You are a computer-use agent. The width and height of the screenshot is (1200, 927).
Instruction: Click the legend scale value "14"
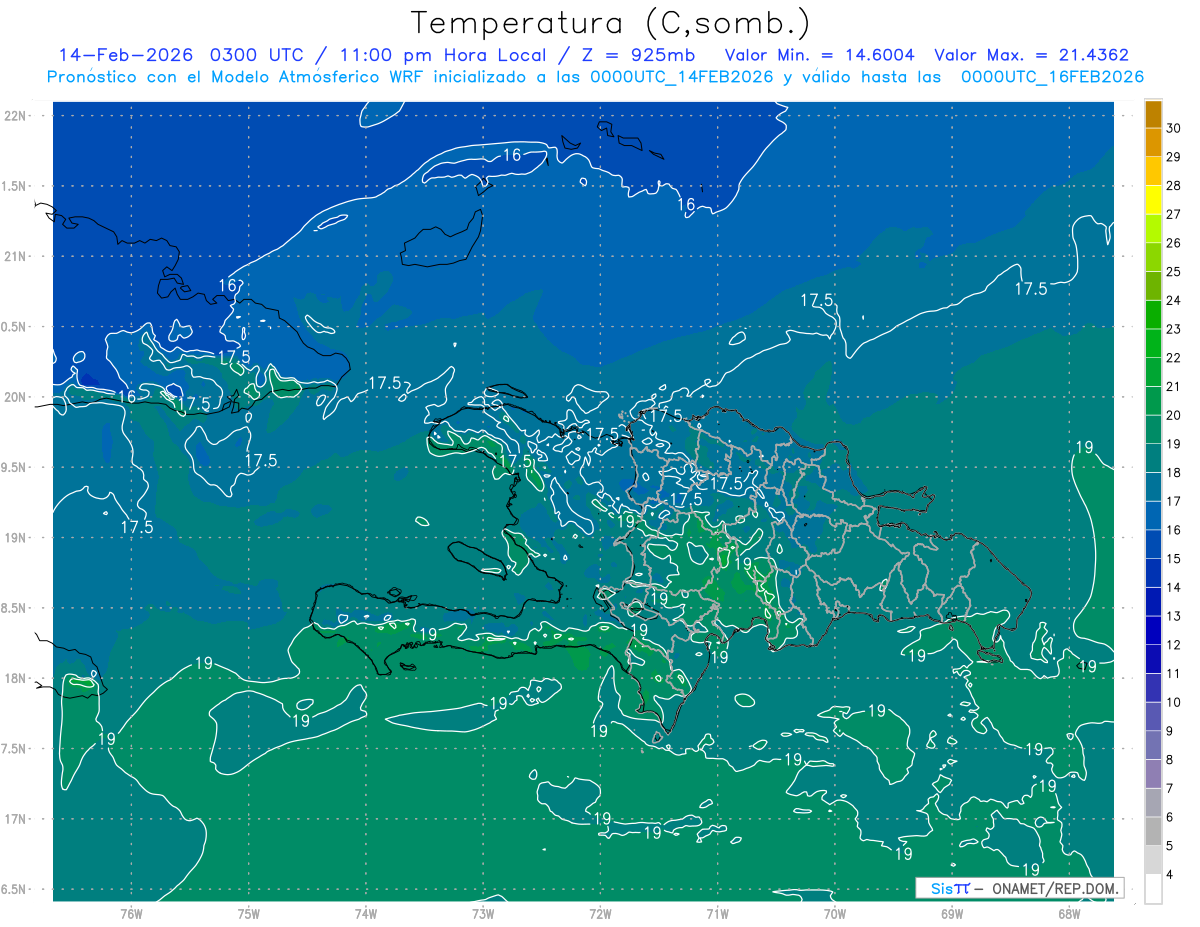(x=1175, y=587)
